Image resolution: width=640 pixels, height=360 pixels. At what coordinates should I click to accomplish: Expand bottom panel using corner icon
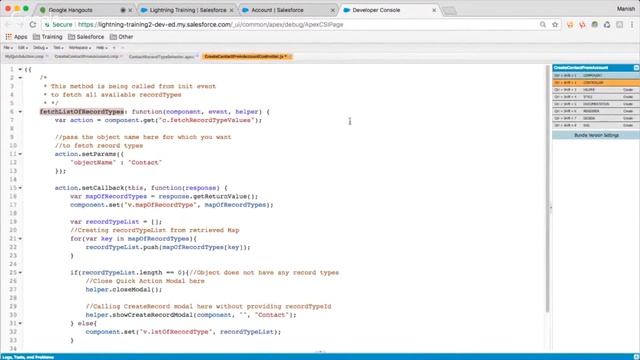point(636,357)
